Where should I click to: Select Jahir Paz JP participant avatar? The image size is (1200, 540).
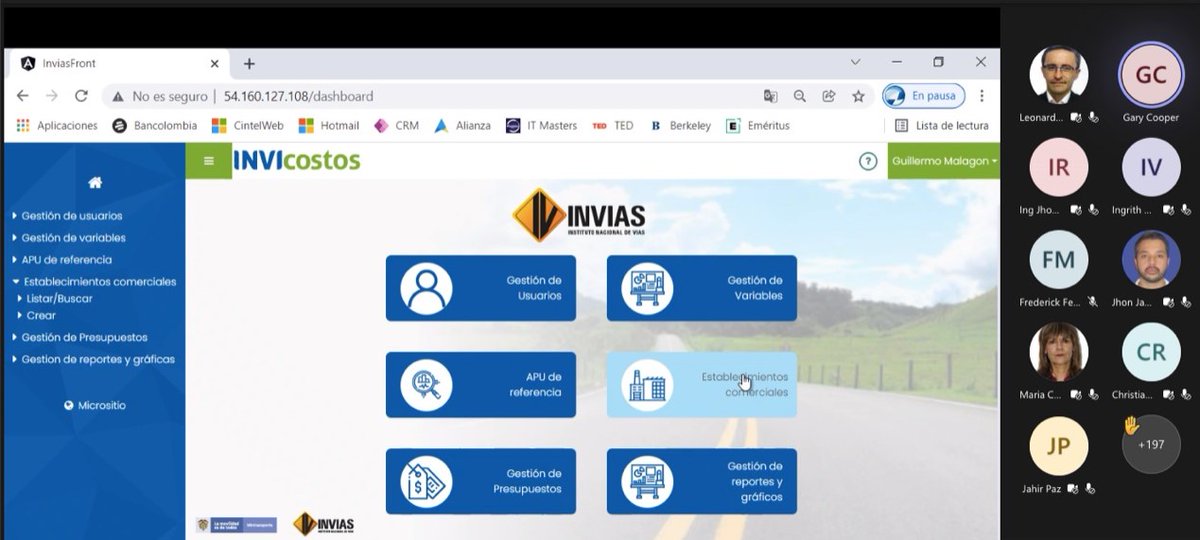(x=1059, y=446)
